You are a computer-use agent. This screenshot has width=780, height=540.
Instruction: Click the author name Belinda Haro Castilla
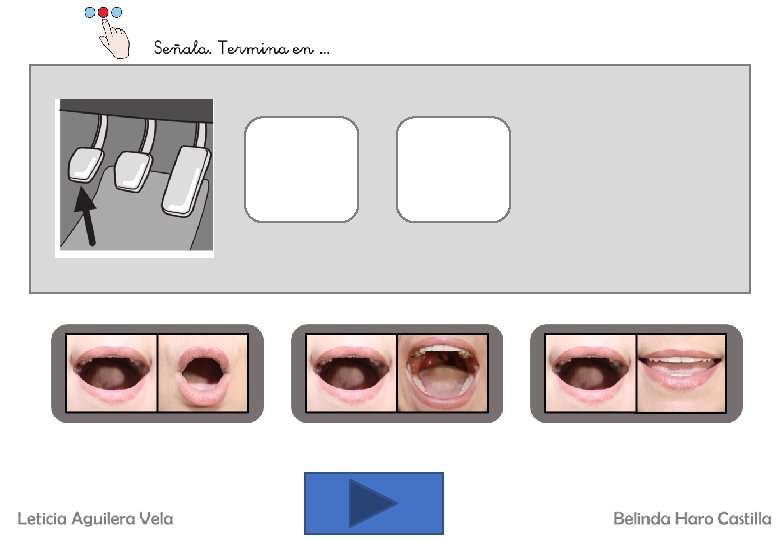pos(692,519)
